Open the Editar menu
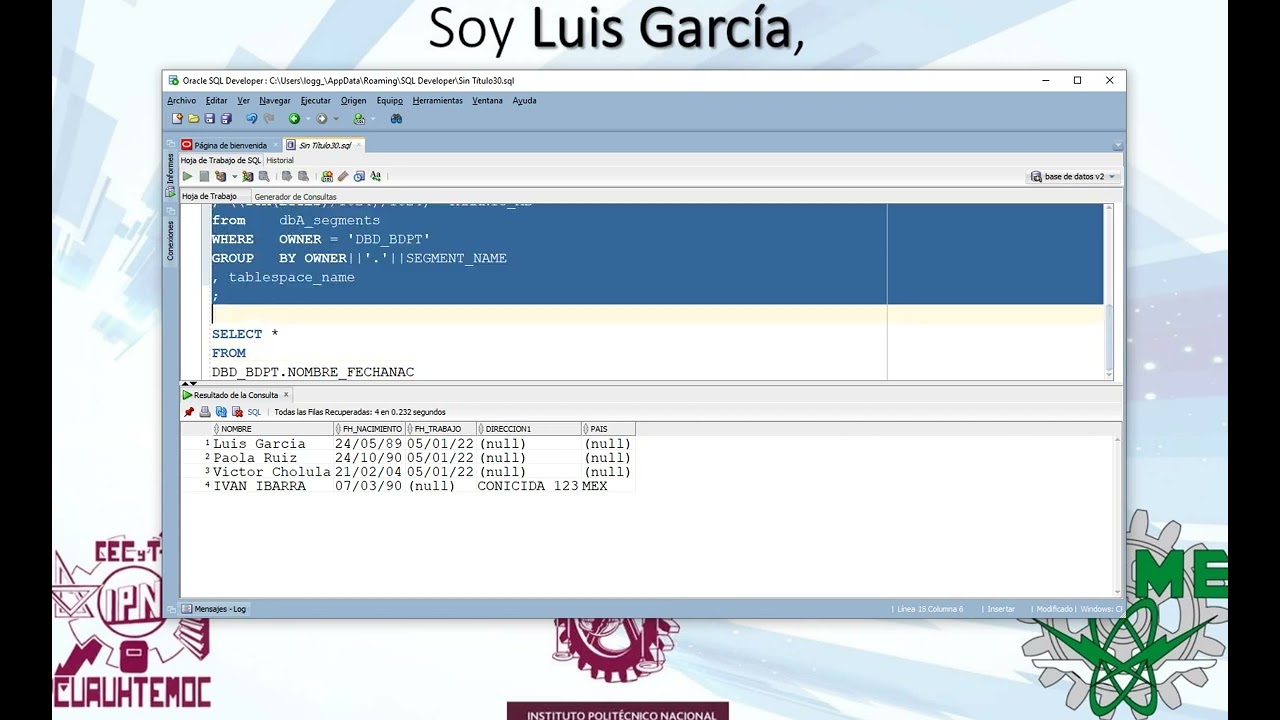This screenshot has width=1280, height=720. point(216,101)
